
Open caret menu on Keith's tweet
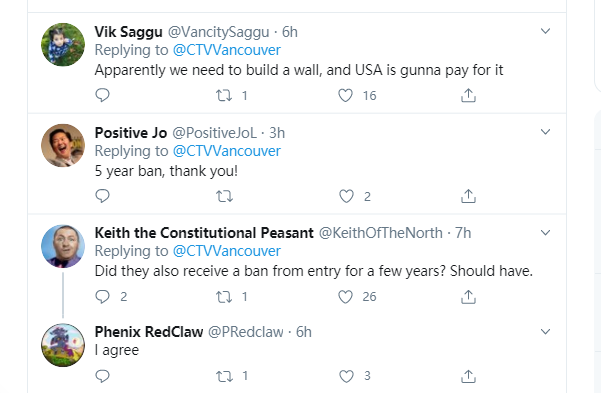545,232
